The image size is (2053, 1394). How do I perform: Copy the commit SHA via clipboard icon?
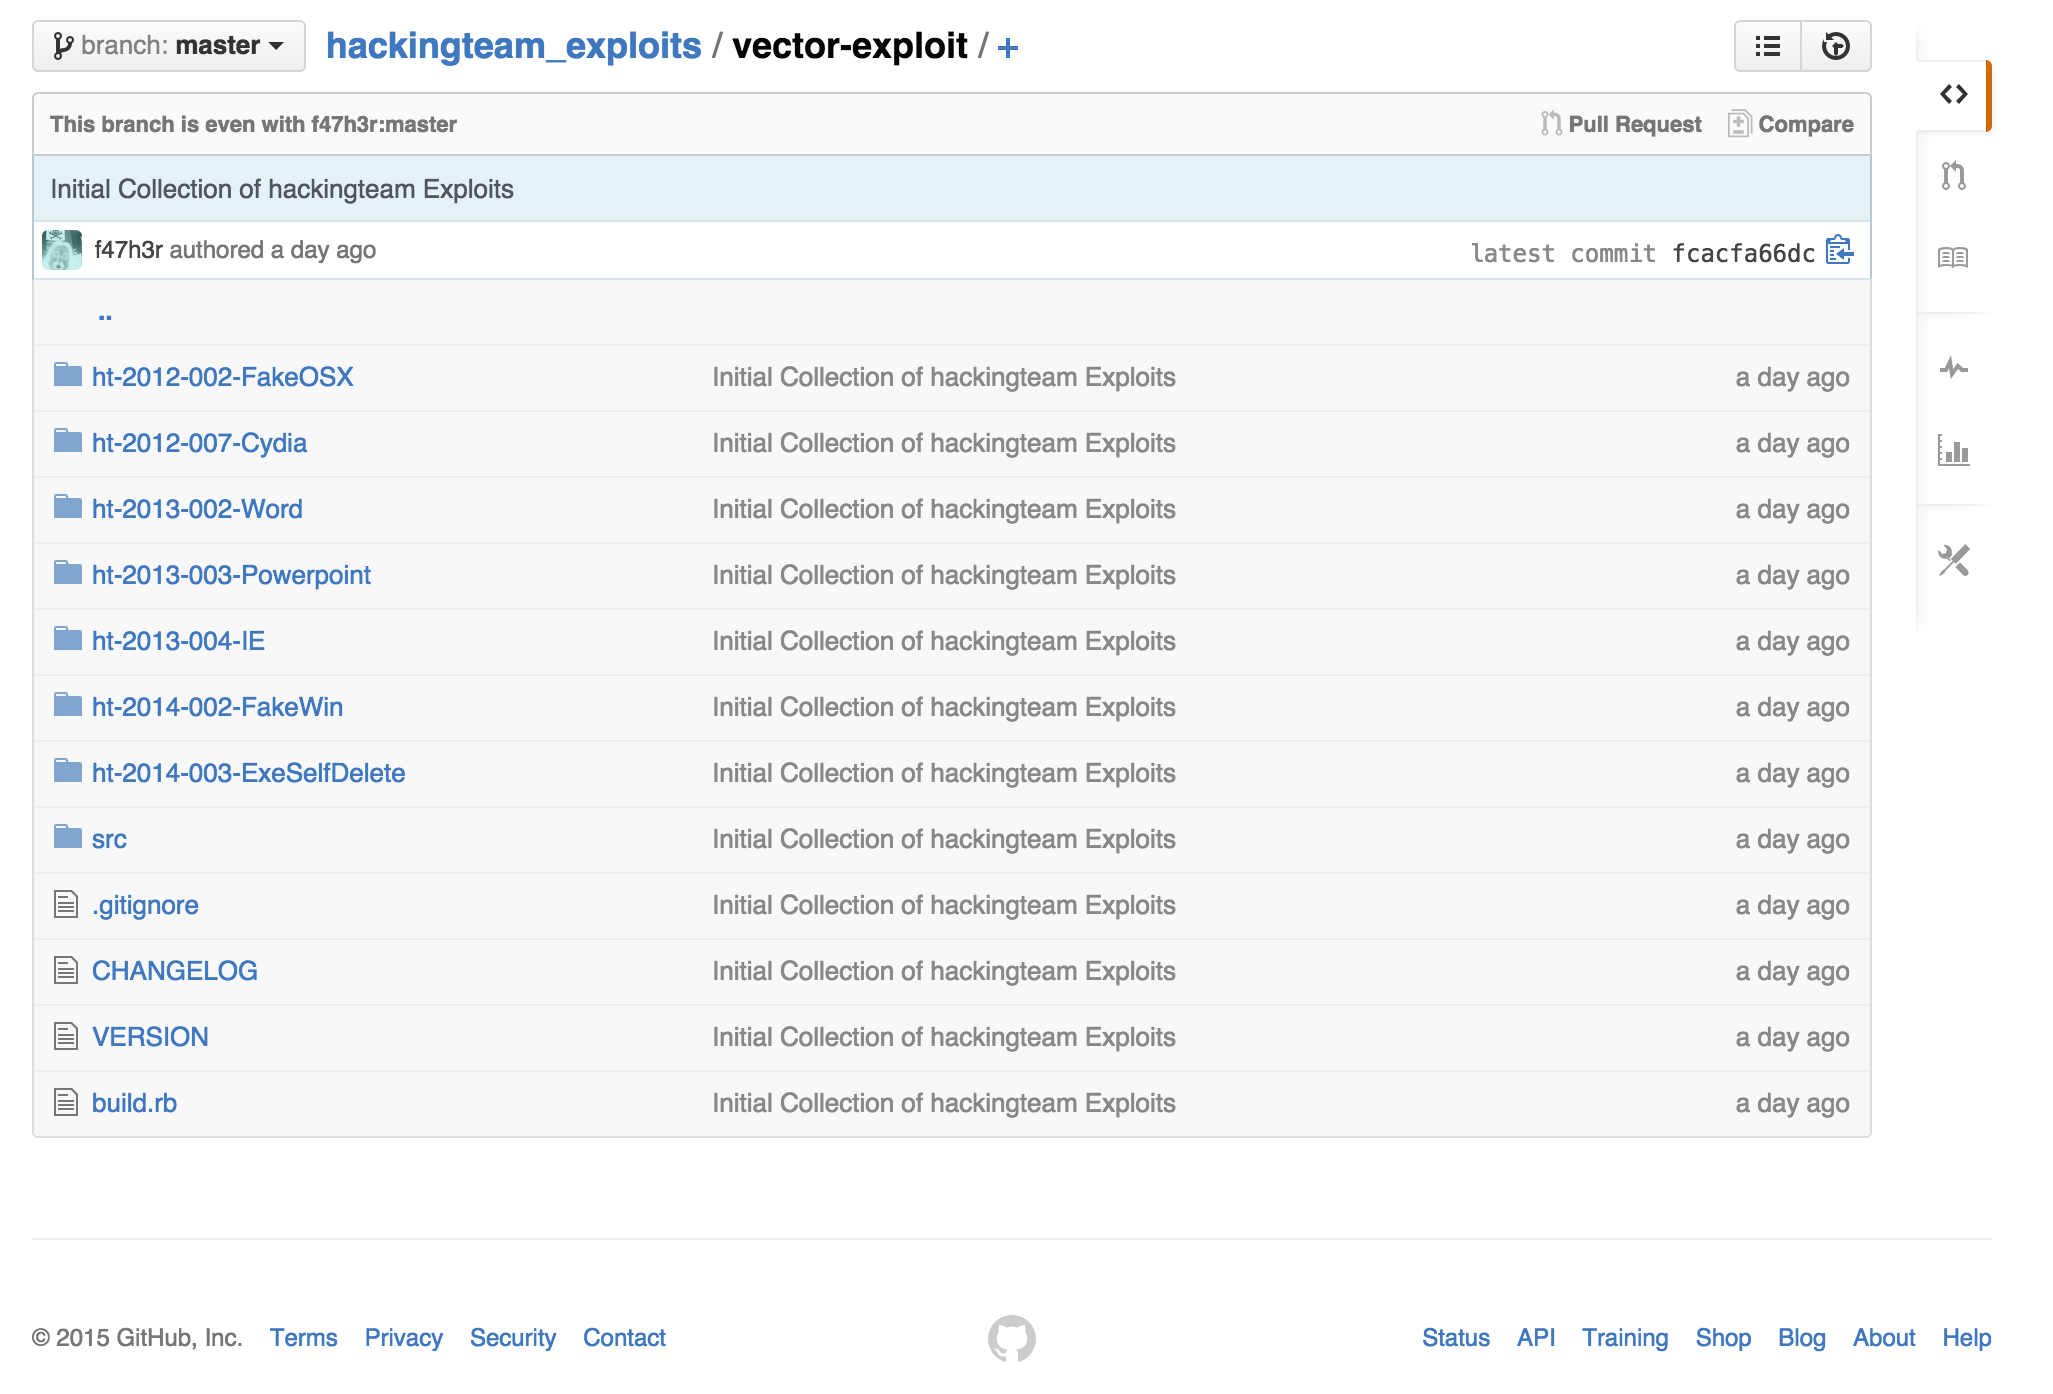click(x=1839, y=250)
